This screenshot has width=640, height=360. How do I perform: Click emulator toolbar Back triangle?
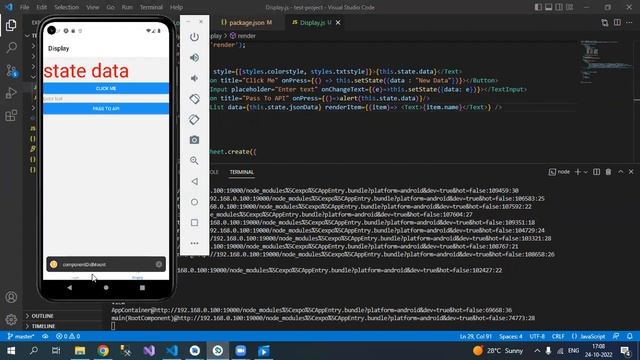[x=194, y=181]
